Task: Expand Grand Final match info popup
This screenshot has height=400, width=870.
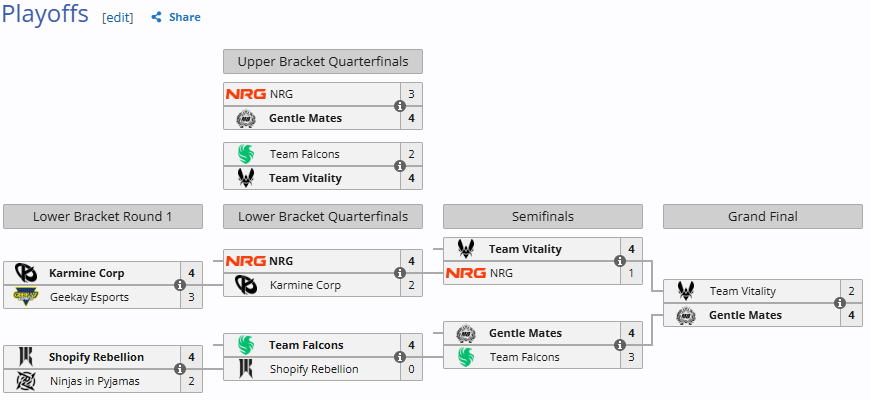Action: (840, 303)
